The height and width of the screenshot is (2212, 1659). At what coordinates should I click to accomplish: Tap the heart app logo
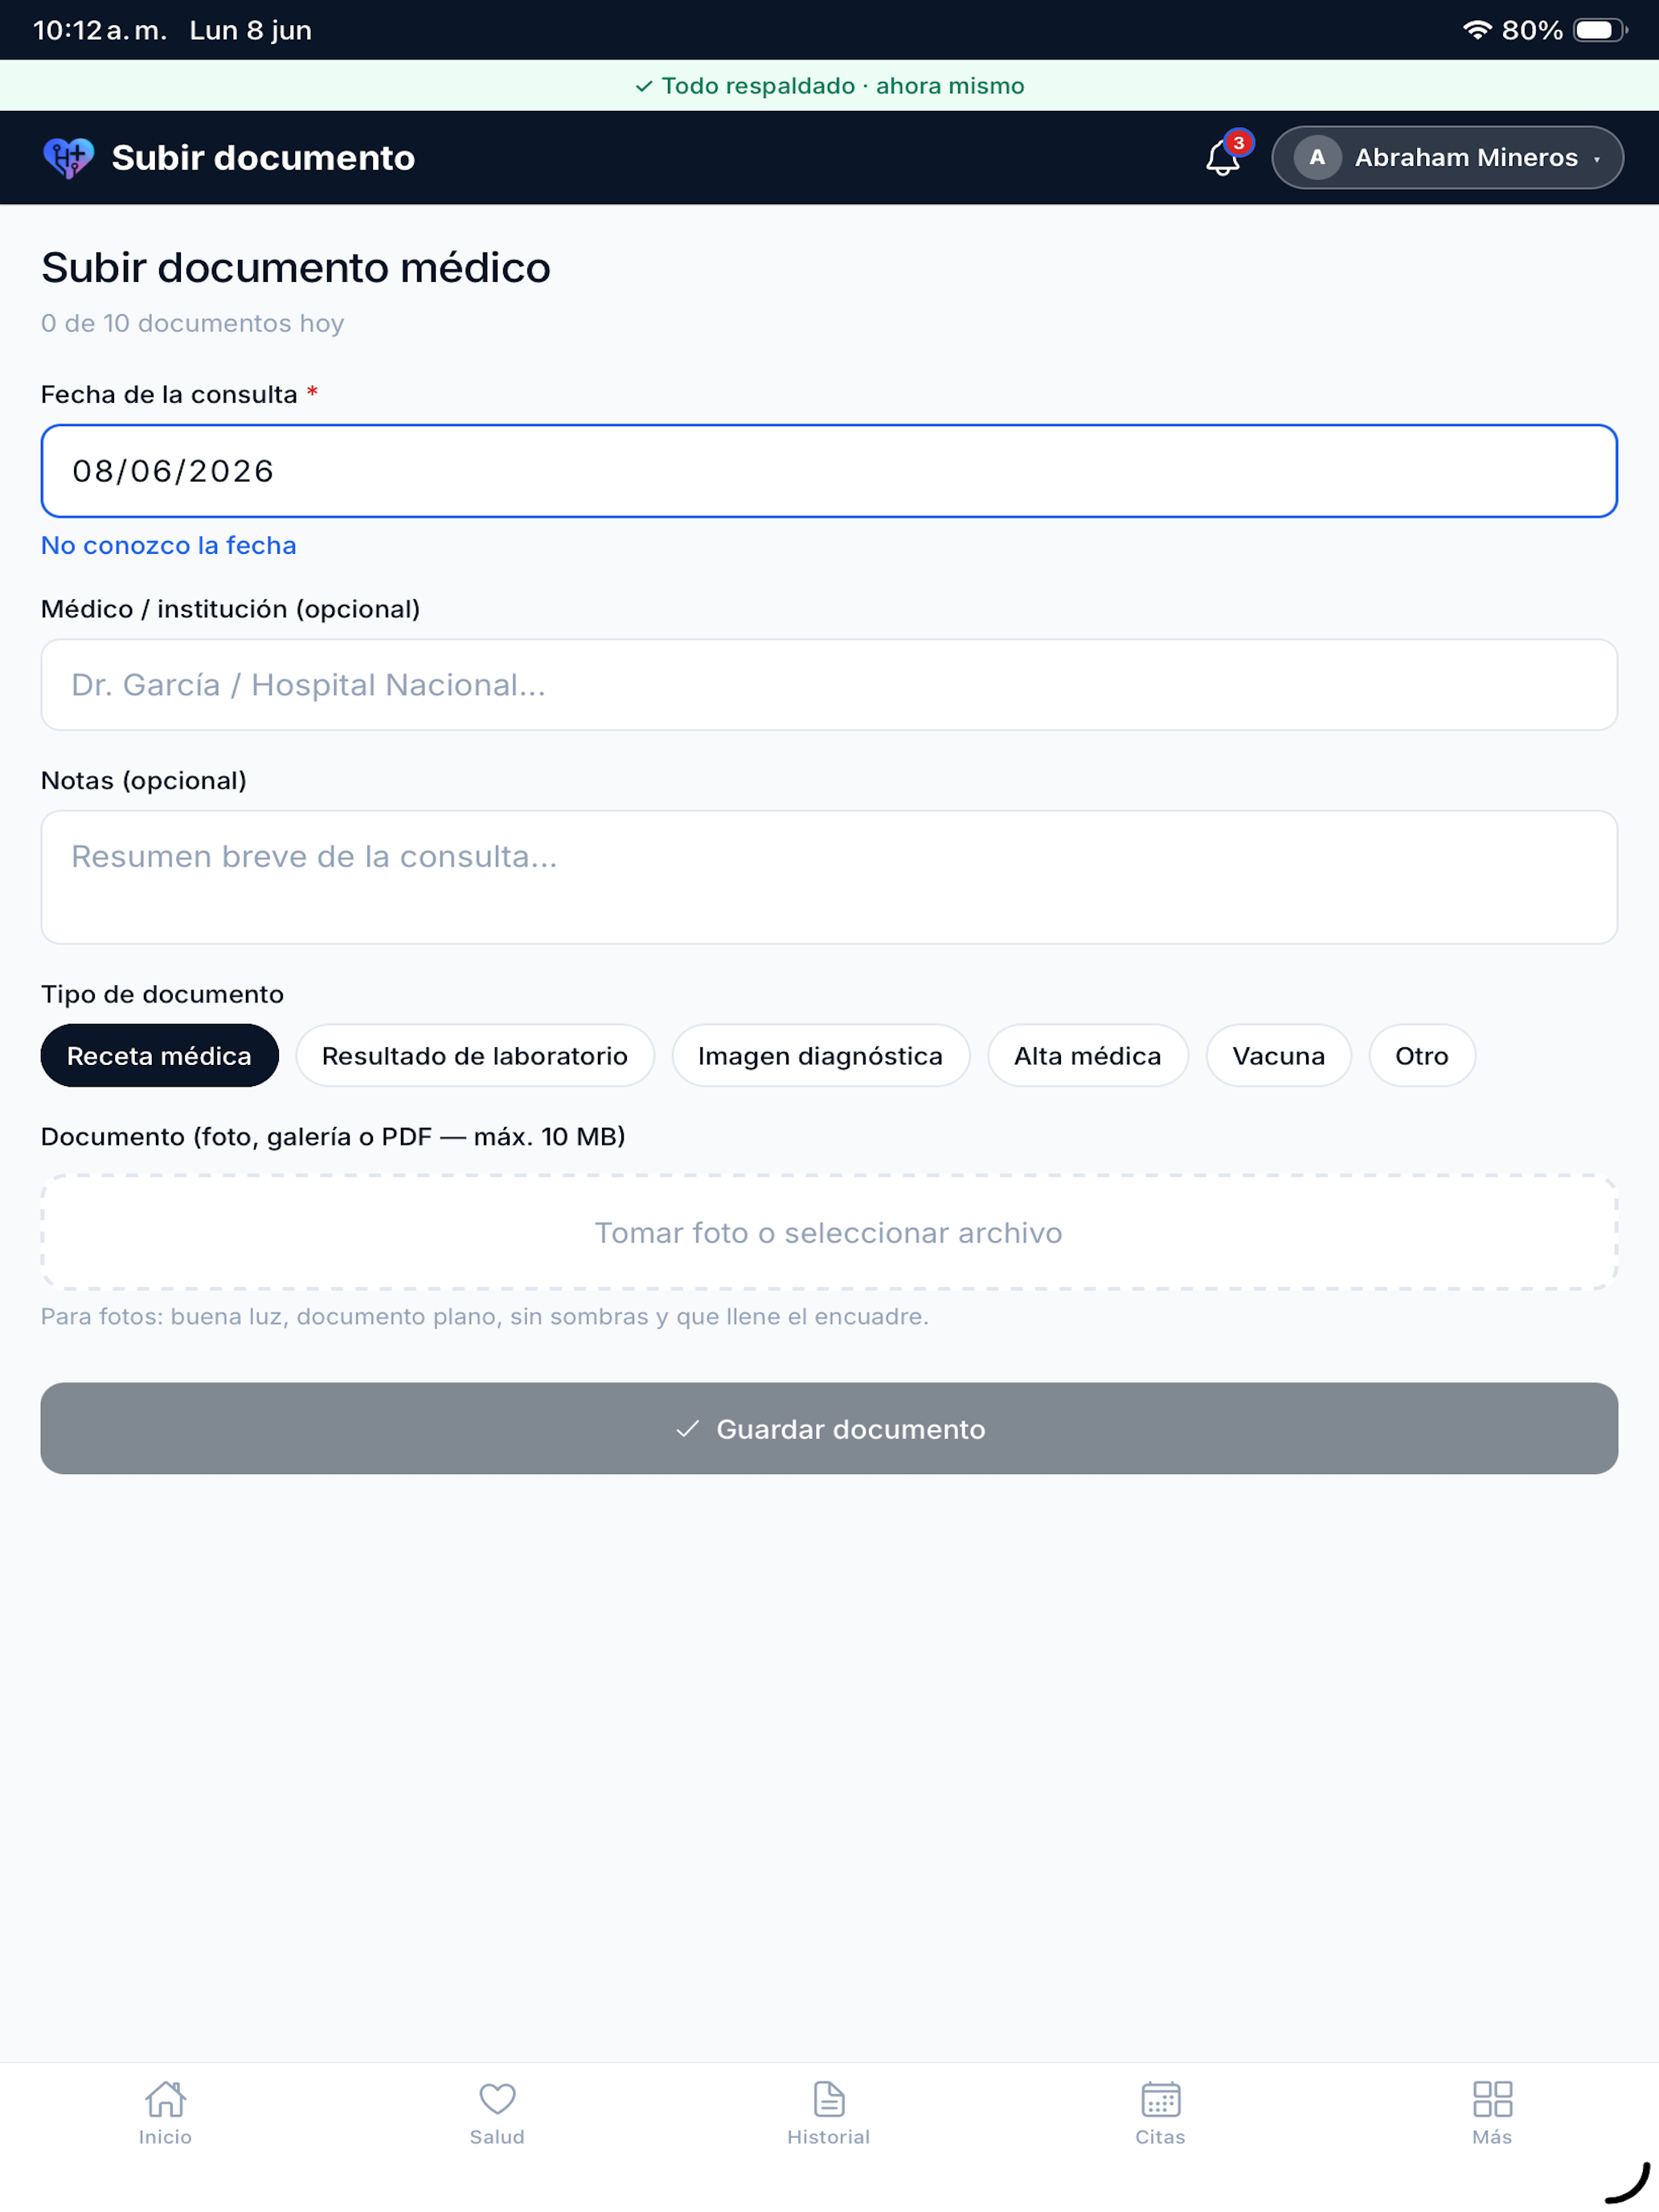pyautogui.click(x=68, y=158)
